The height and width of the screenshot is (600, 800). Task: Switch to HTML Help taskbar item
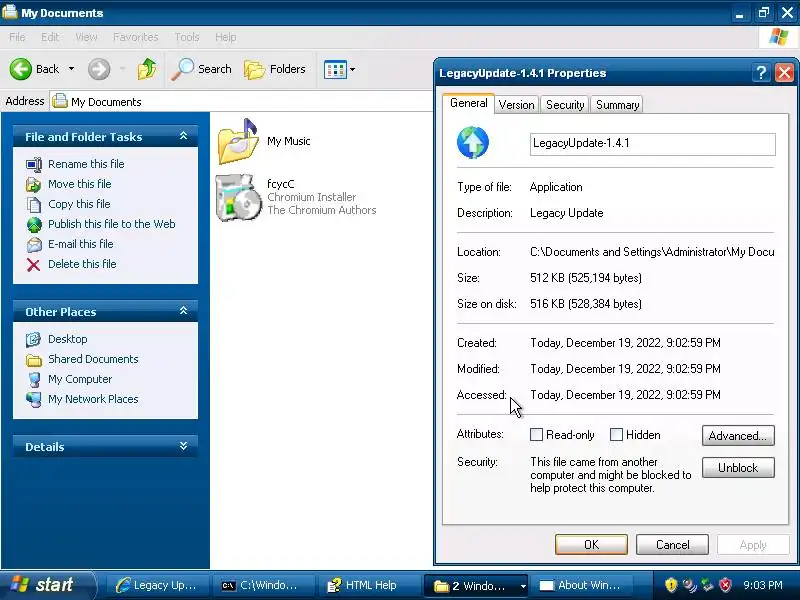pyautogui.click(x=368, y=585)
